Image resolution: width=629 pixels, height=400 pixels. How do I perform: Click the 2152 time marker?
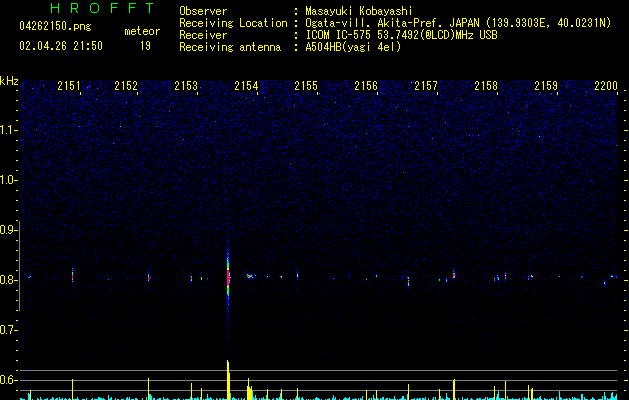click(x=126, y=86)
